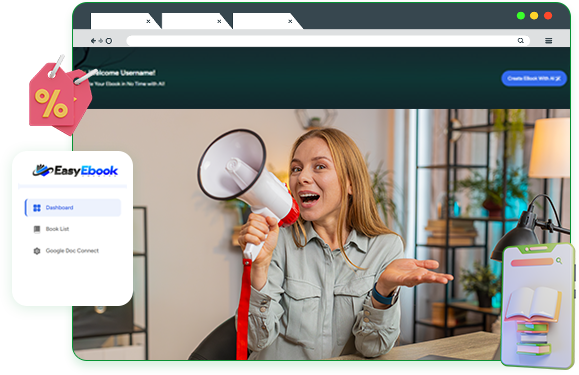Click the green window control dot
This screenshot has width=579, height=375.
(521, 16)
